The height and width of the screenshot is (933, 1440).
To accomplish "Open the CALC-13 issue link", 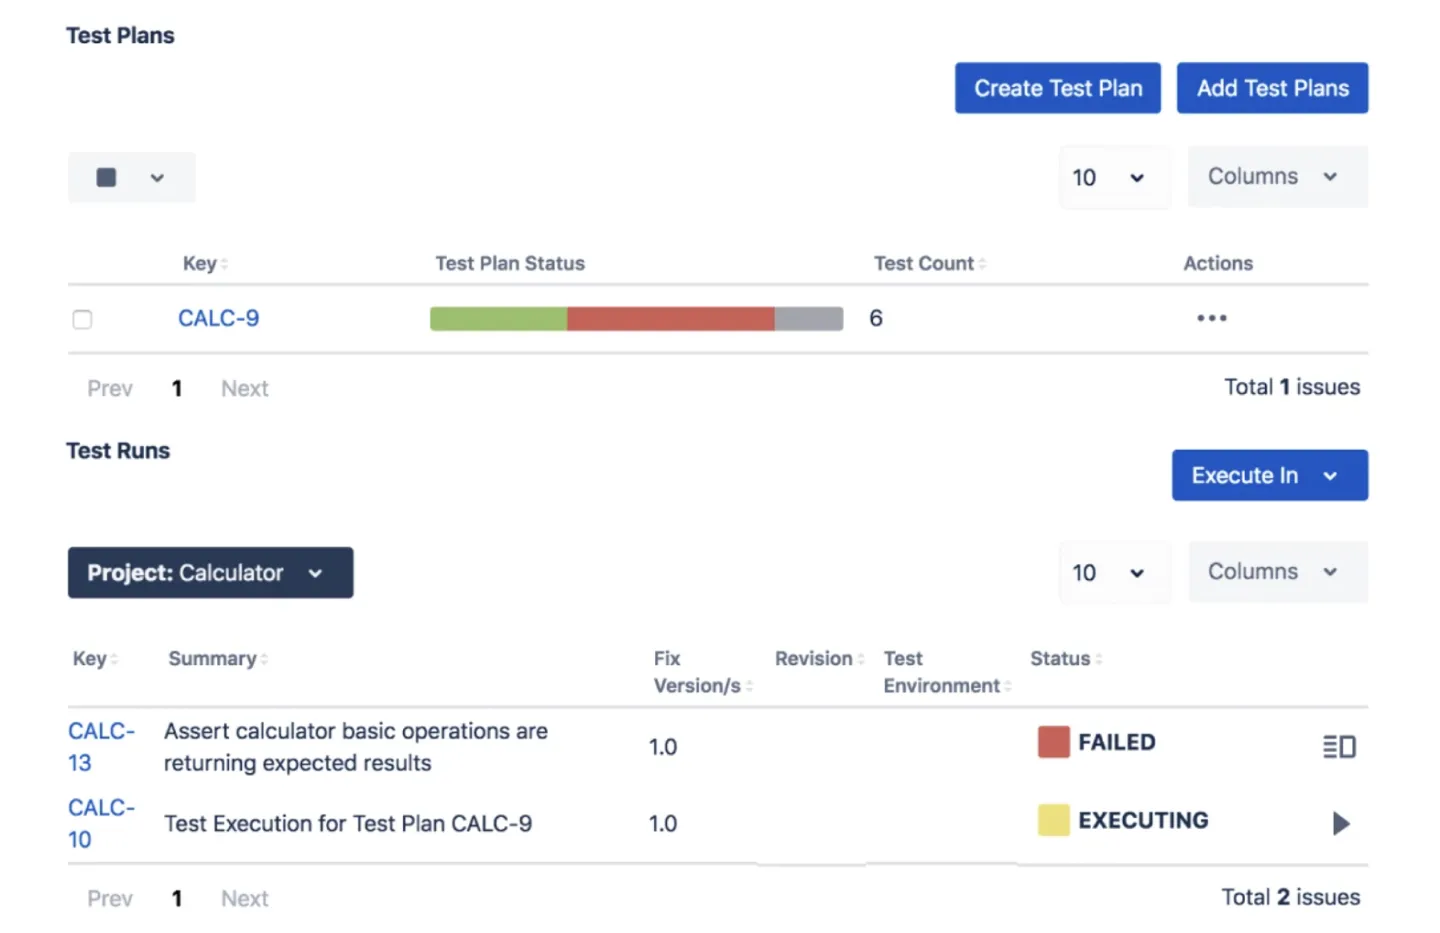I will point(100,747).
